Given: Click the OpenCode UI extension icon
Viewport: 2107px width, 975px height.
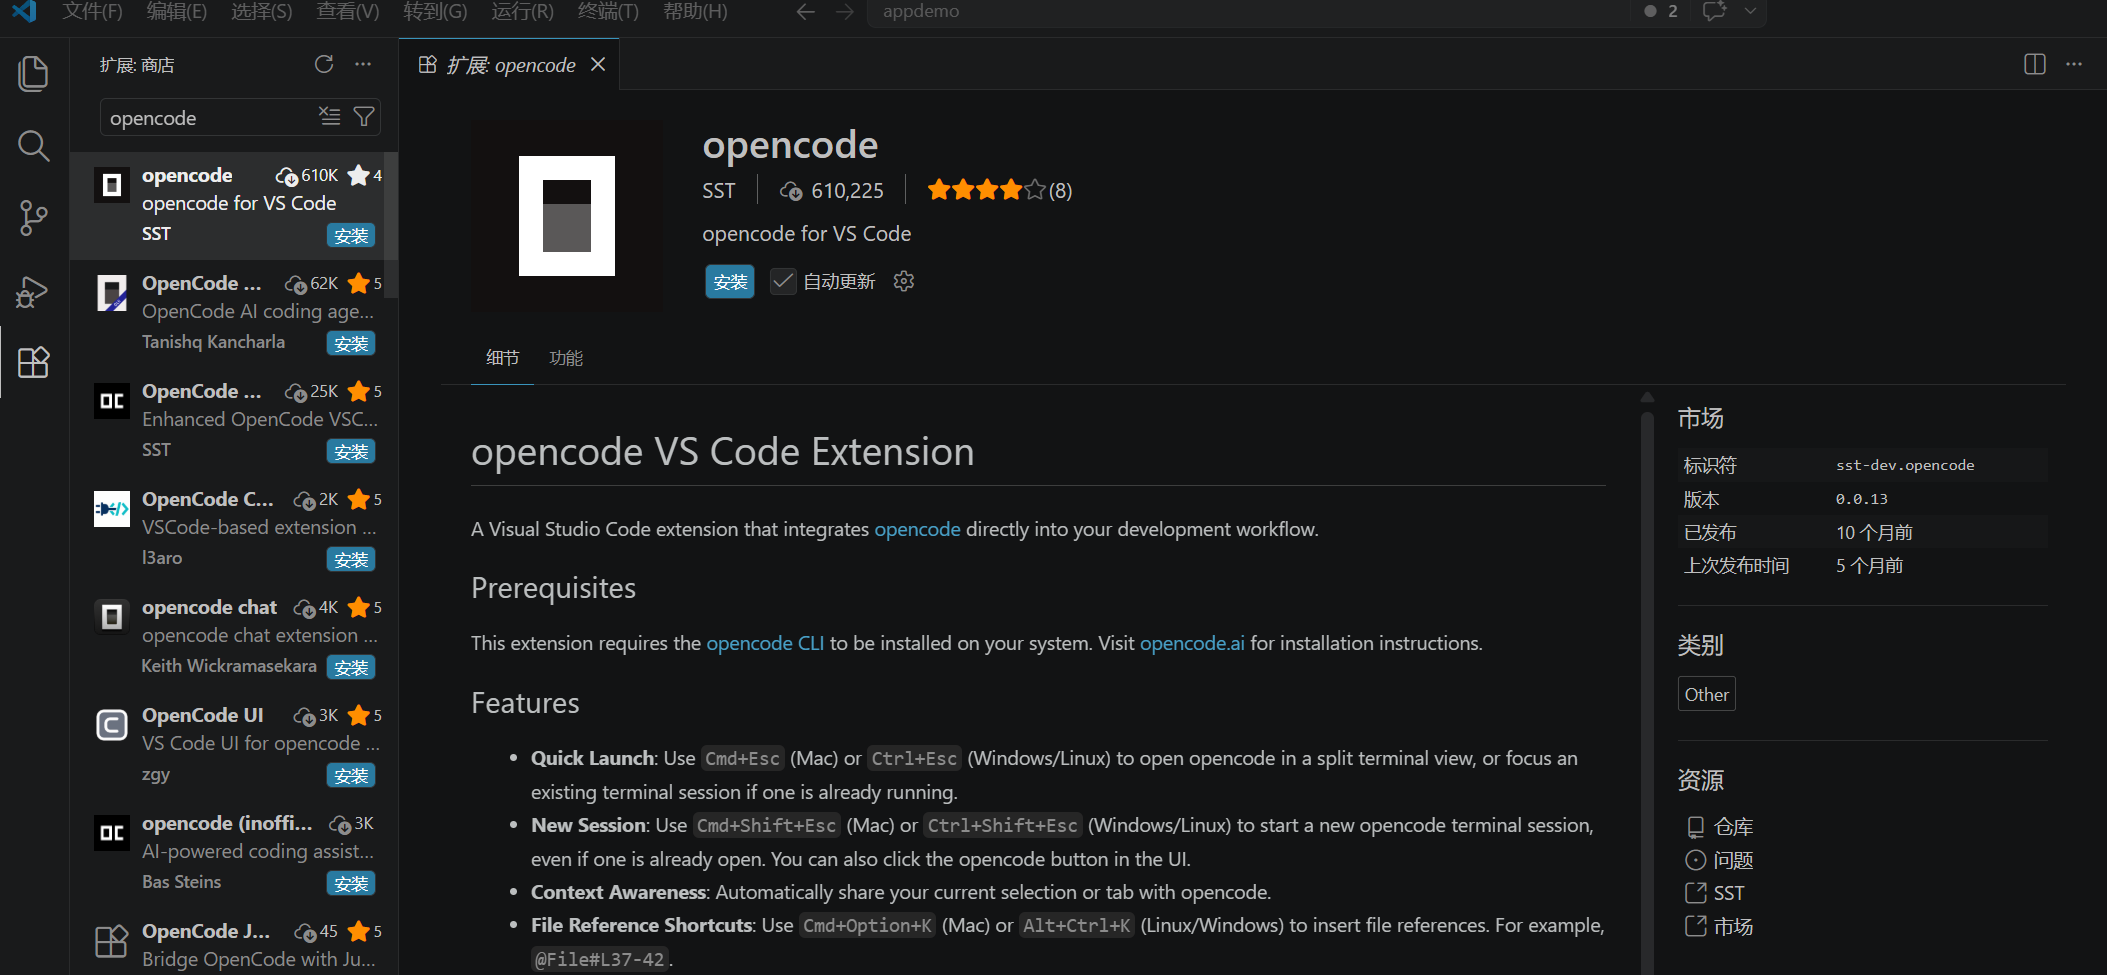Looking at the screenshot, I should 112,725.
